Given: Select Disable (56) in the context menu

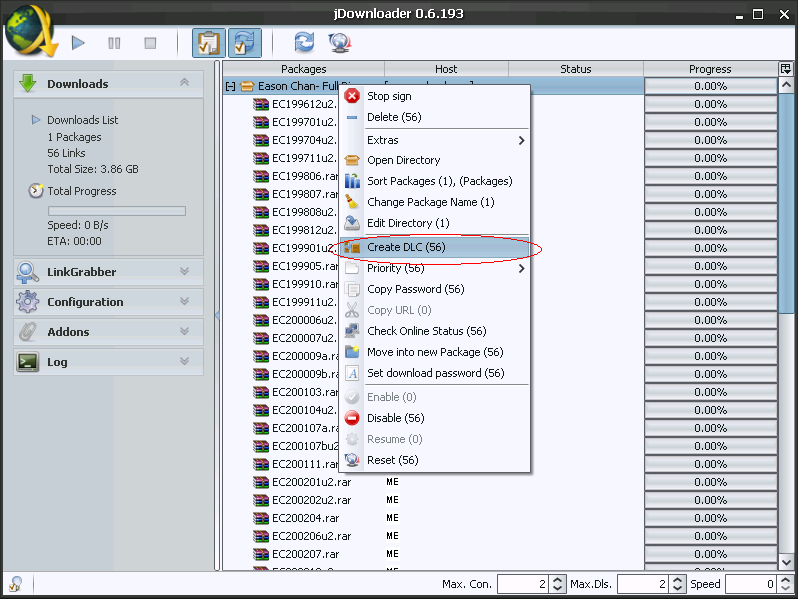Looking at the screenshot, I should (435, 418).
